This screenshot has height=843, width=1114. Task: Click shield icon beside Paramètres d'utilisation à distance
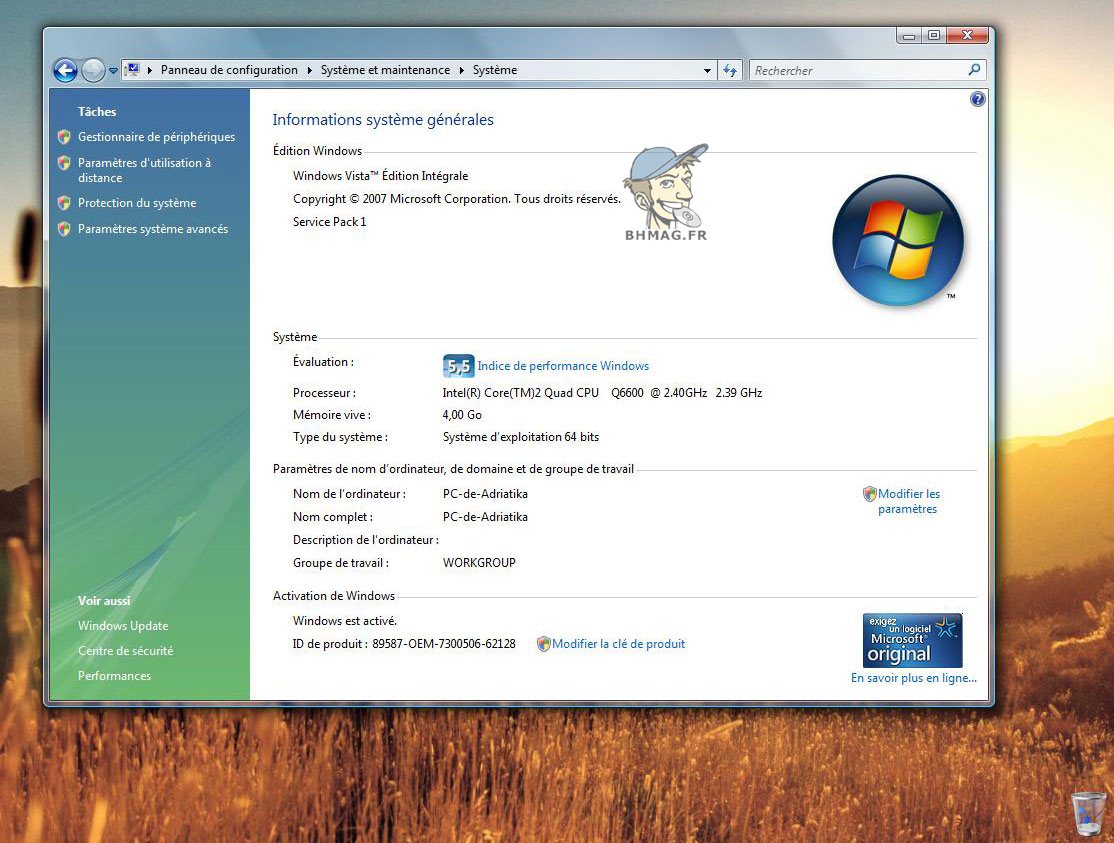point(64,163)
